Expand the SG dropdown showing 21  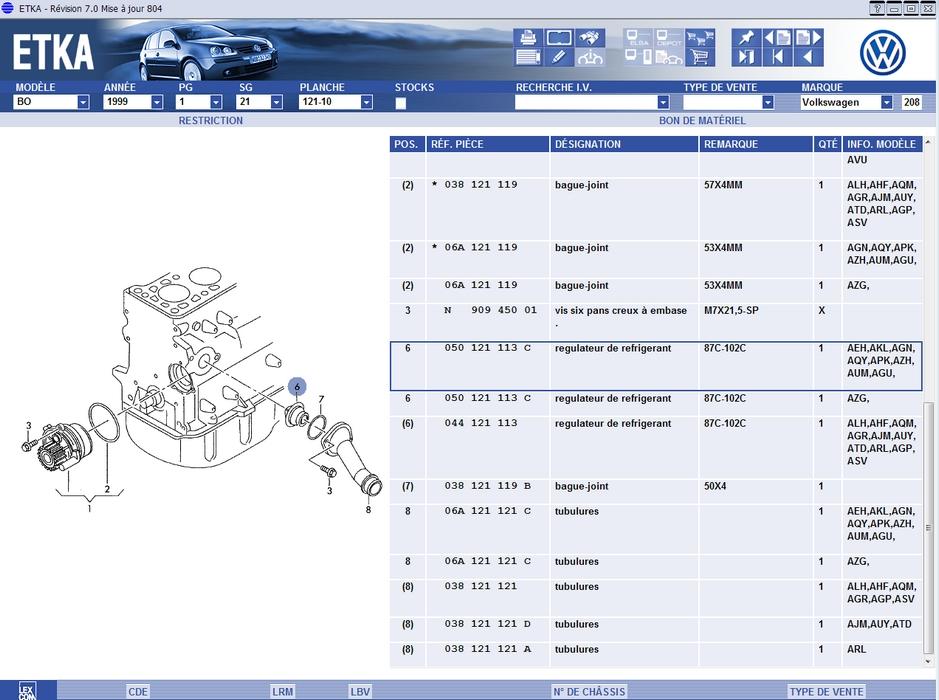[276, 102]
